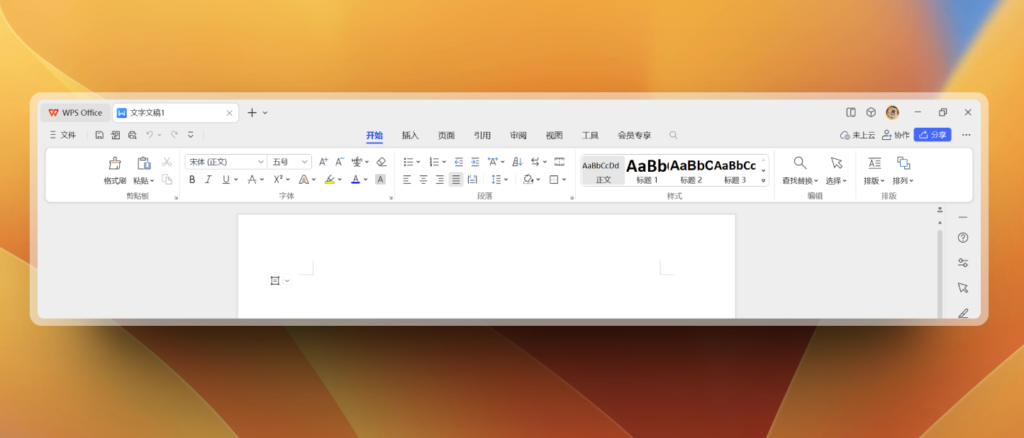Align text right
Viewport: 1024px width, 438px height.
[440, 180]
